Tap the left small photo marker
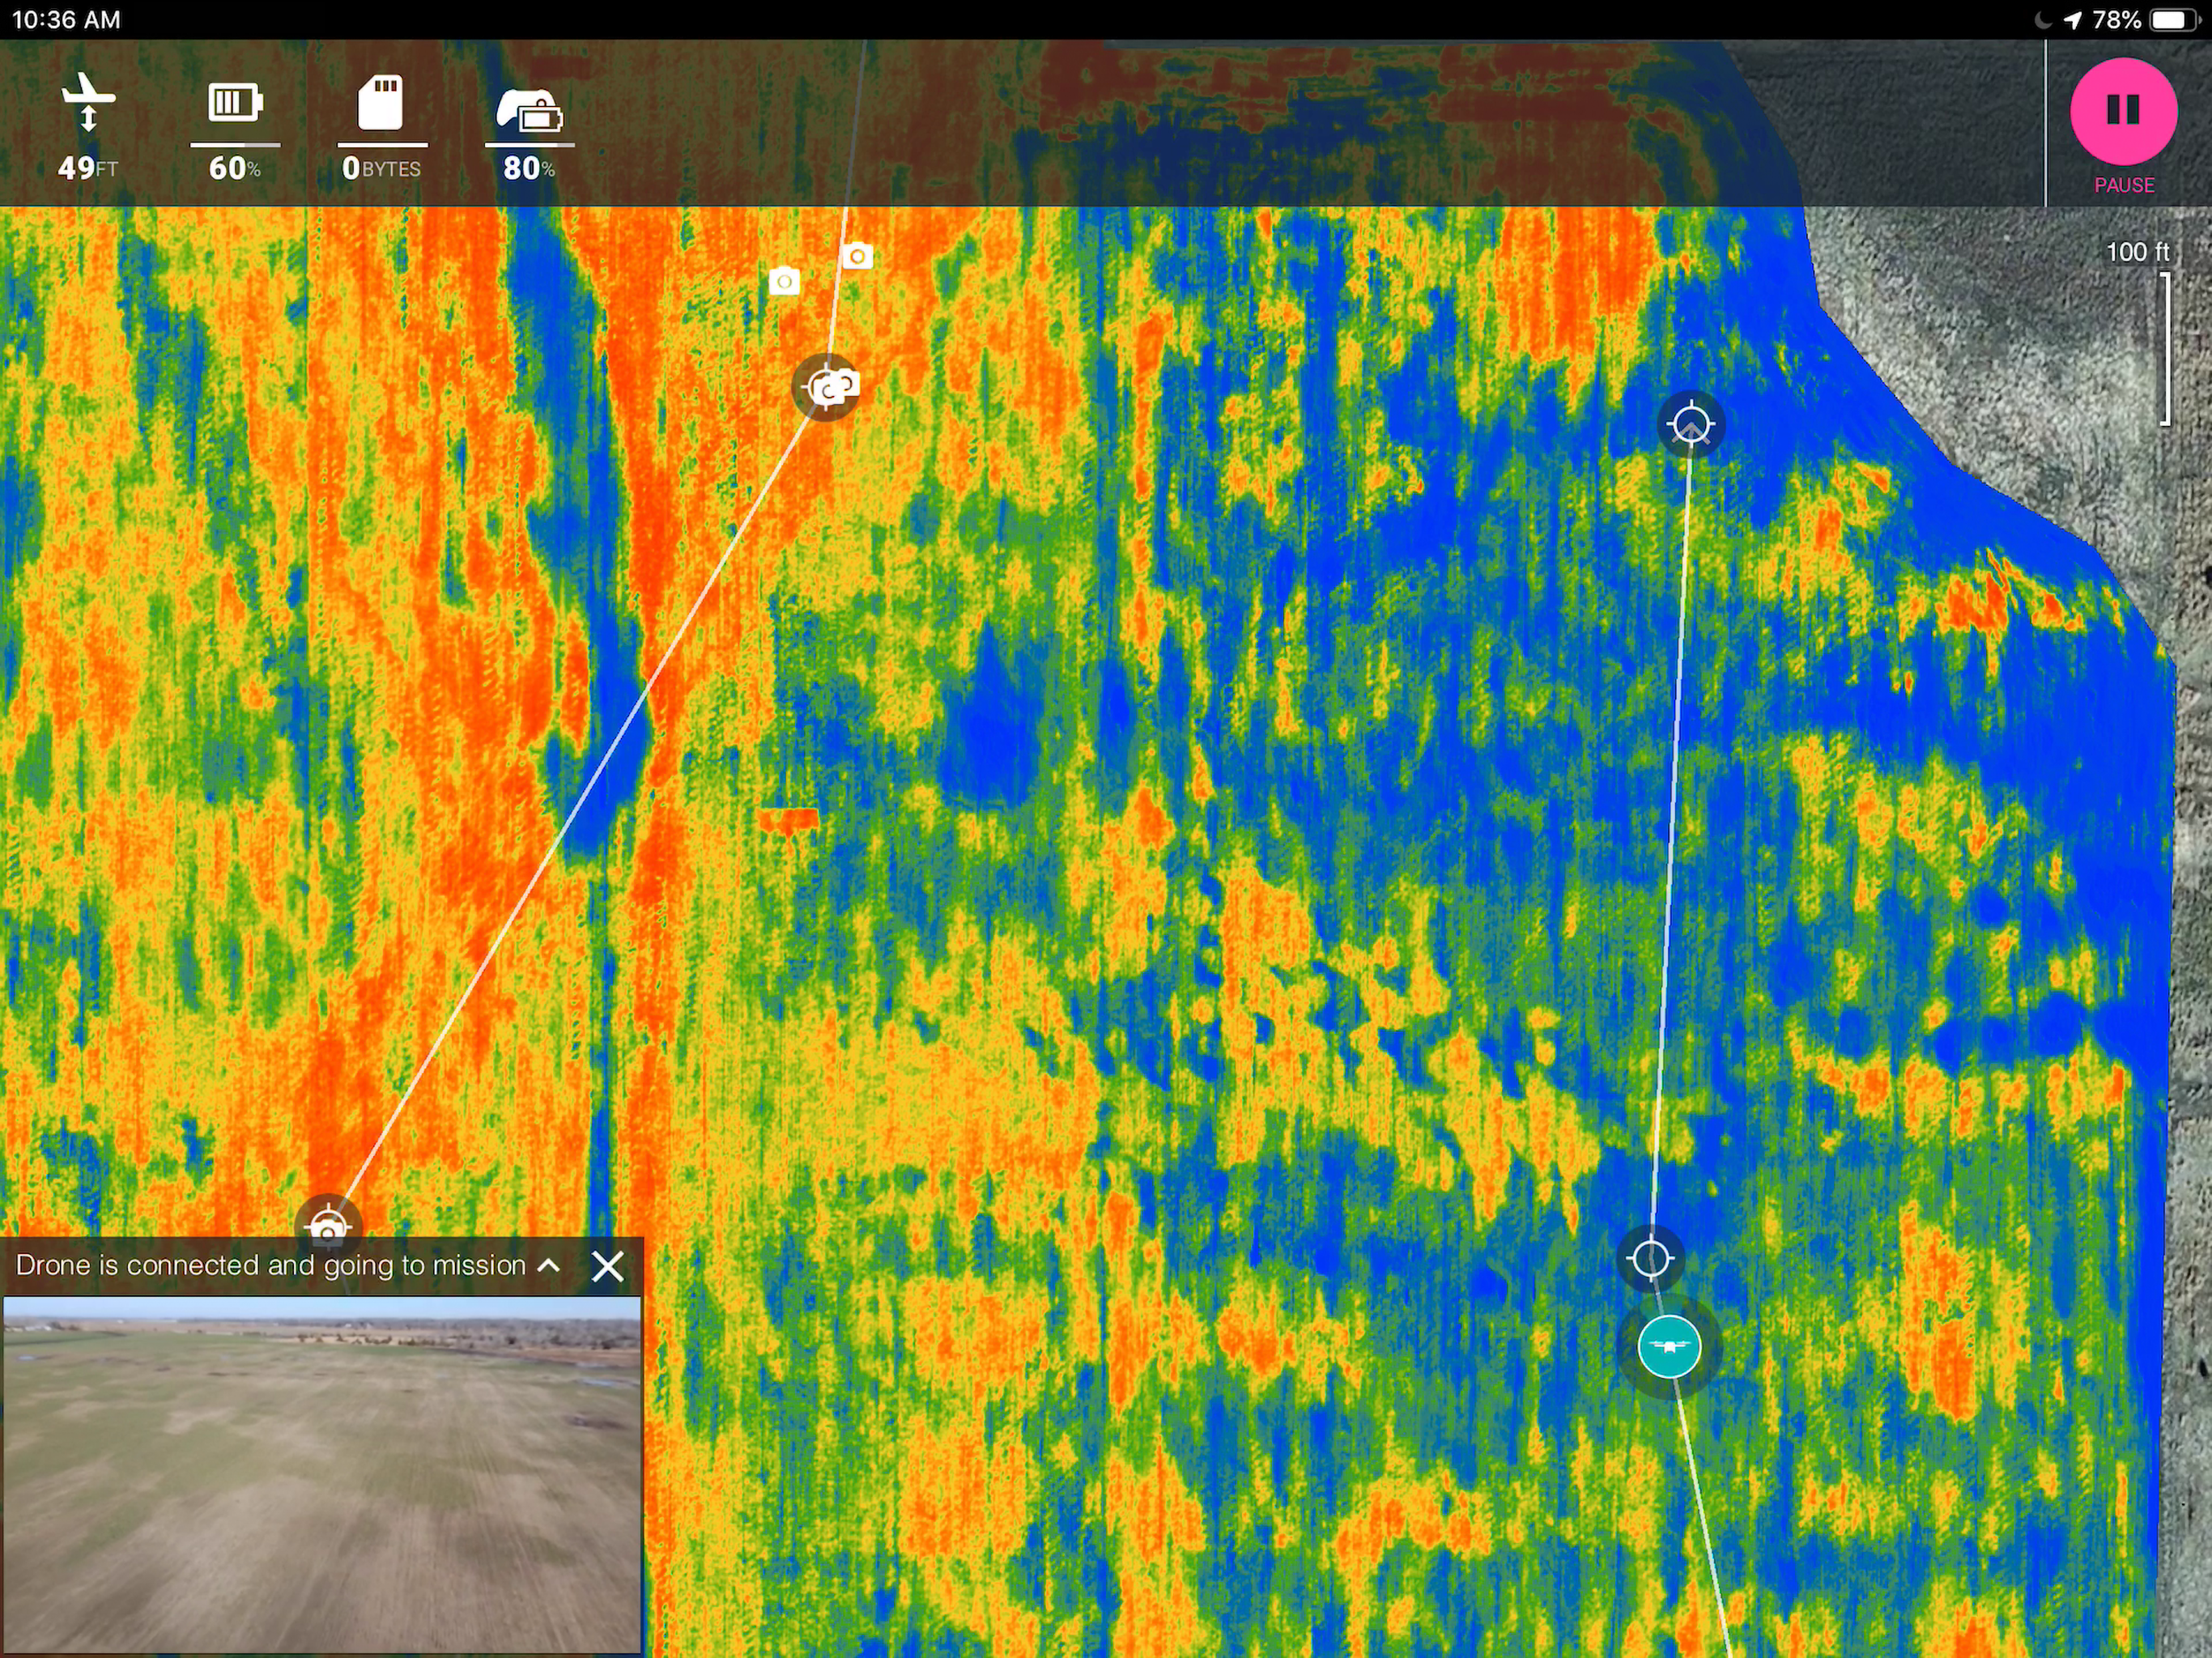 [784, 282]
